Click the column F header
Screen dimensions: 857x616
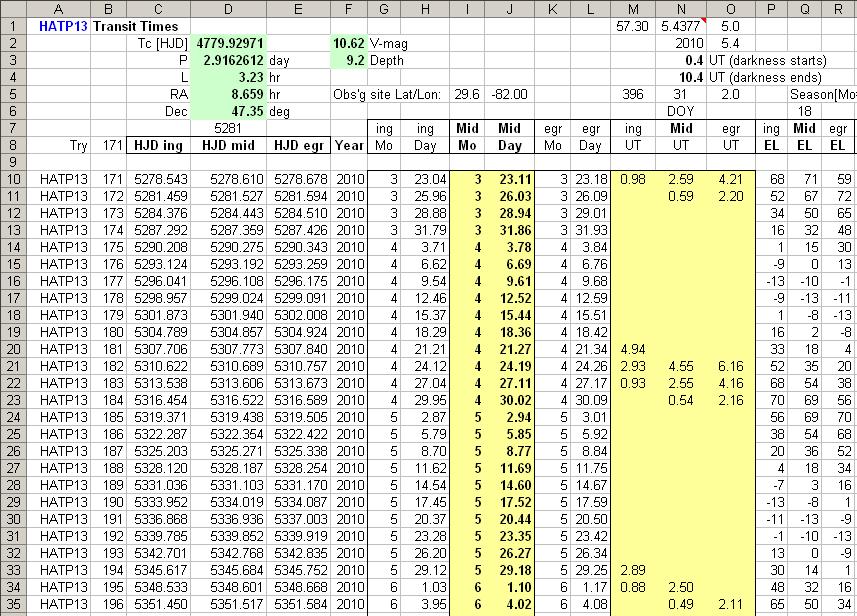coord(349,9)
